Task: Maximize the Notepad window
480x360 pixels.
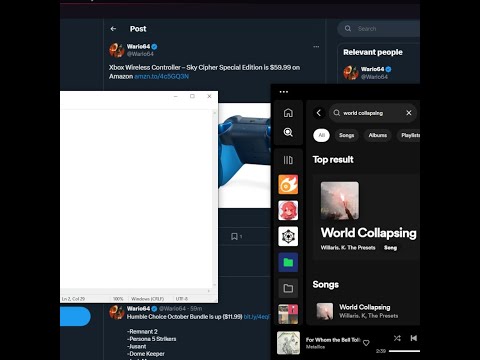Action: point(192,96)
